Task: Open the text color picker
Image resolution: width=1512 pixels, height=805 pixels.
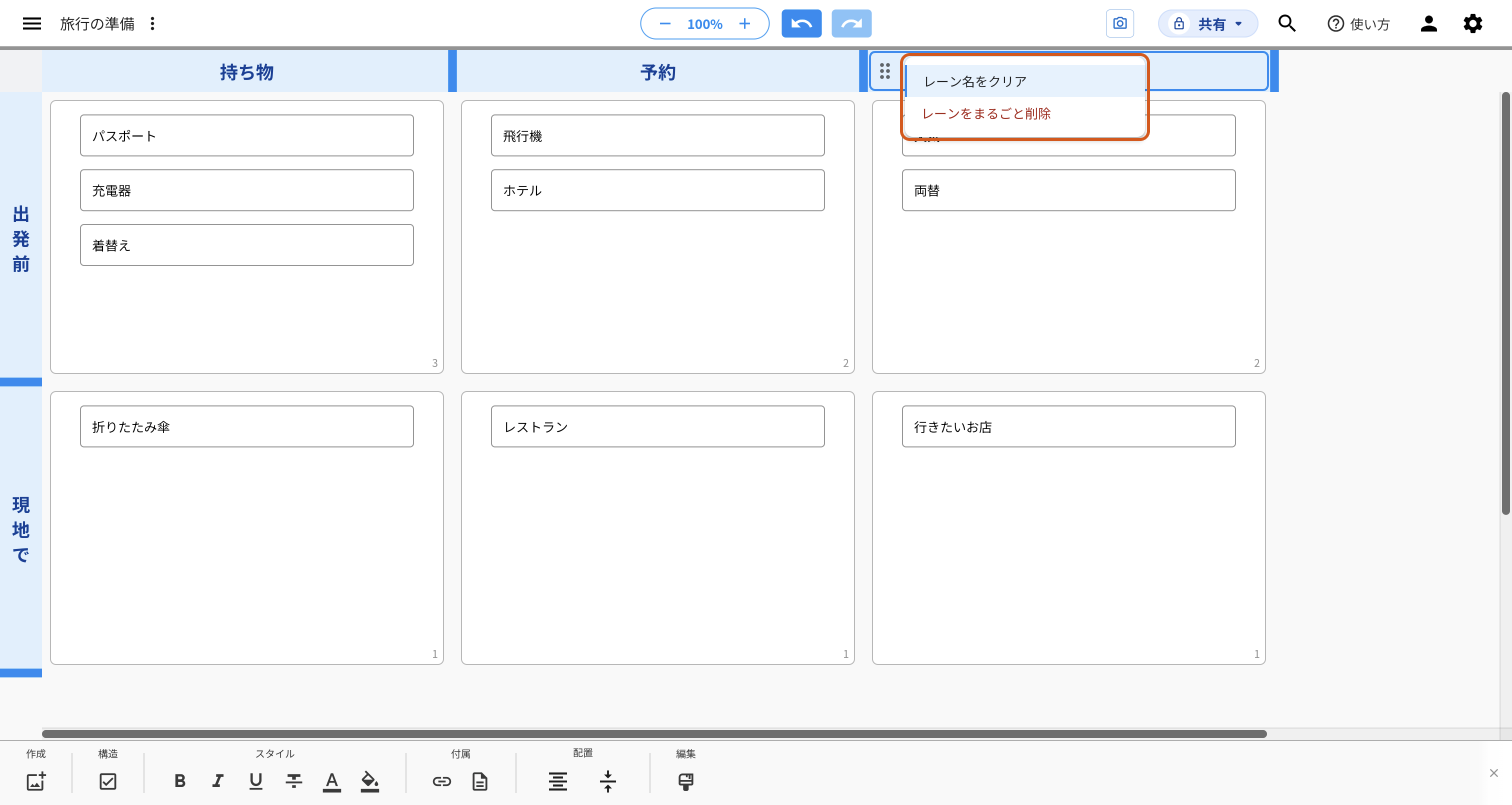Action: (332, 781)
